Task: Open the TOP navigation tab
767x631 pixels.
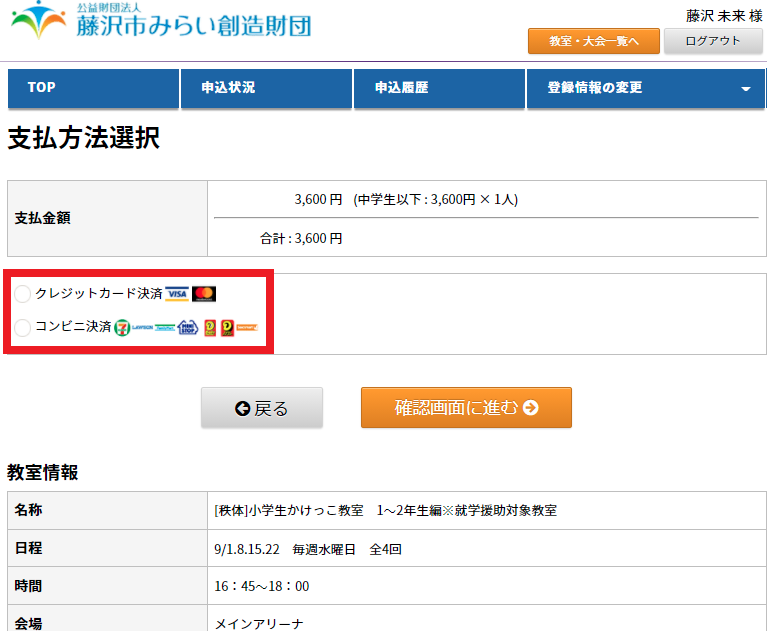Action: pos(93,88)
